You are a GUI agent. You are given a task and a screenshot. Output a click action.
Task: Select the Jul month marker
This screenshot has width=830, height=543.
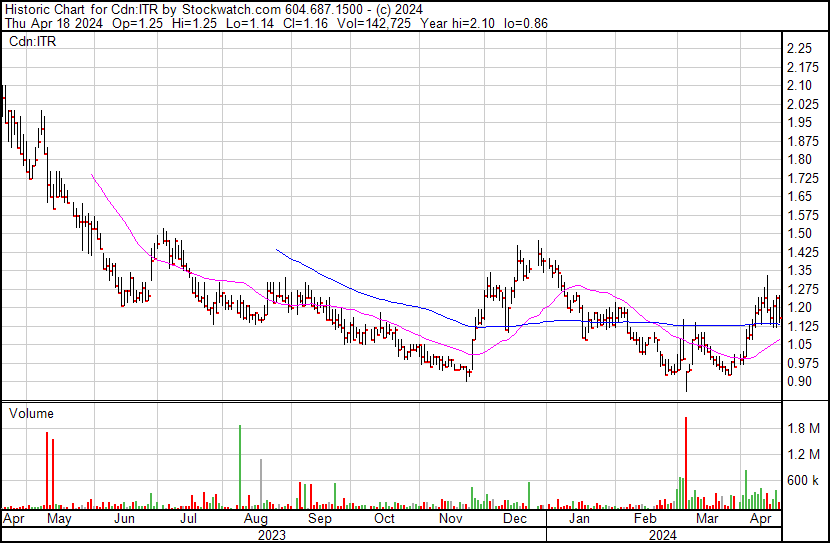[x=188, y=520]
